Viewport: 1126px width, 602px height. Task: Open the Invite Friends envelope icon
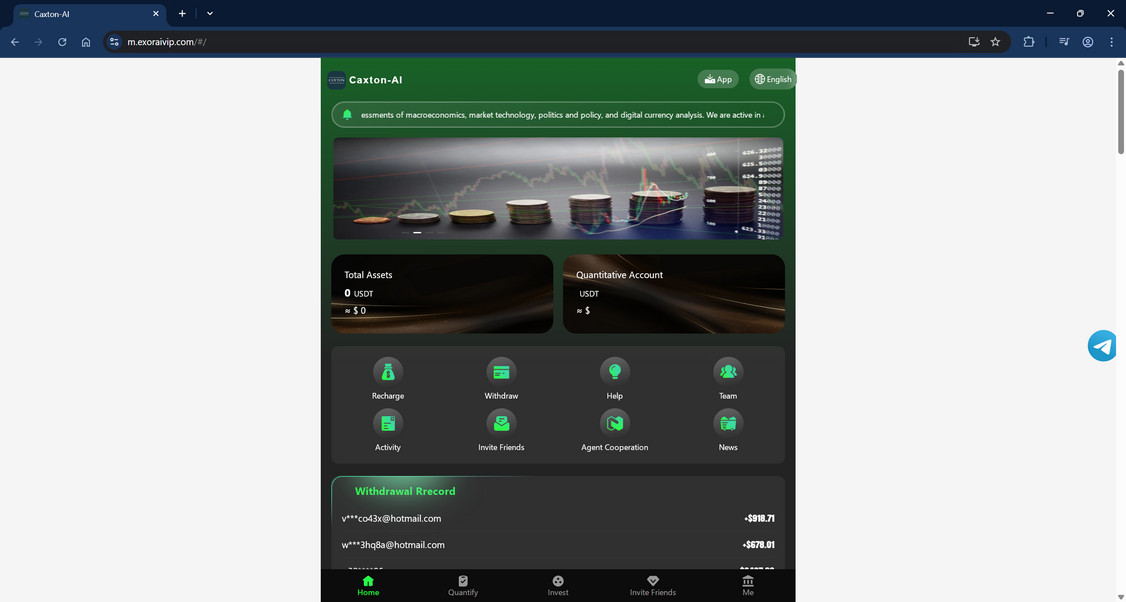[x=501, y=422]
